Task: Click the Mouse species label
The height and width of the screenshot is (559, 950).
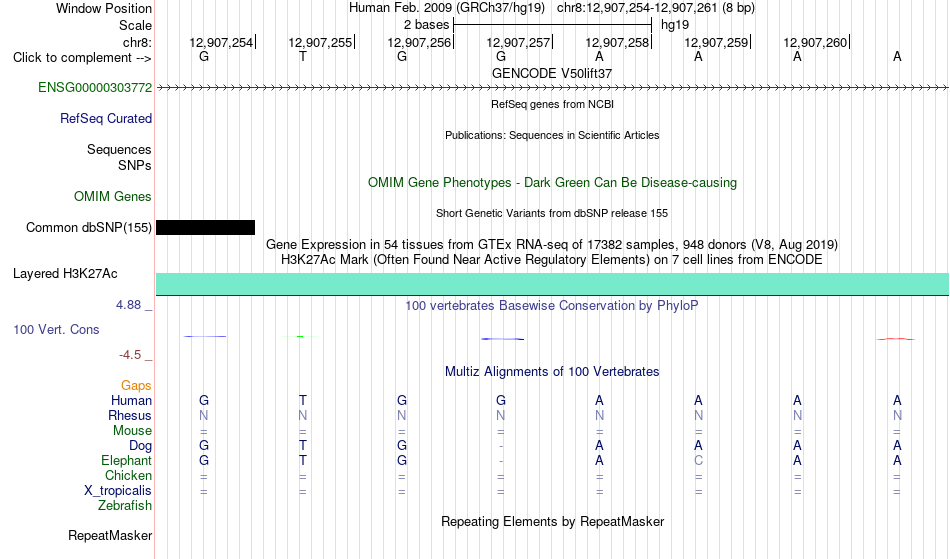Action: [132, 431]
